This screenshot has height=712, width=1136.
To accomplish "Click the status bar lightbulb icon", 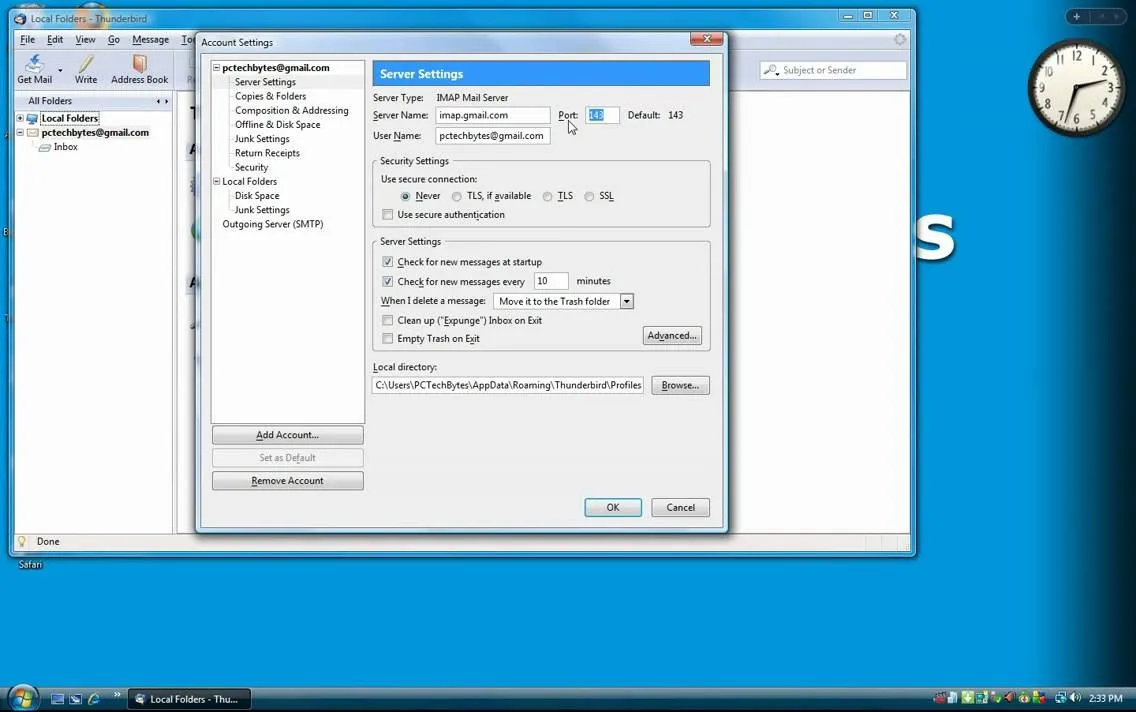I will [x=22, y=541].
